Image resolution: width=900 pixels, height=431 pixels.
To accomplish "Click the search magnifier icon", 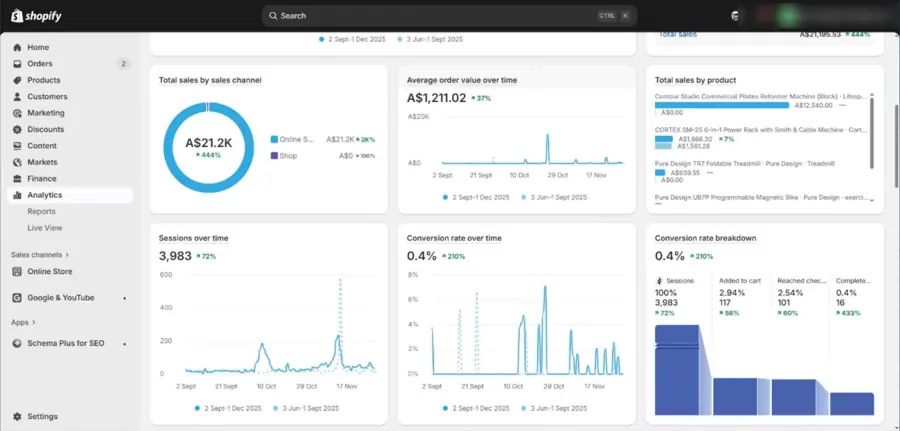I will pyautogui.click(x=273, y=15).
